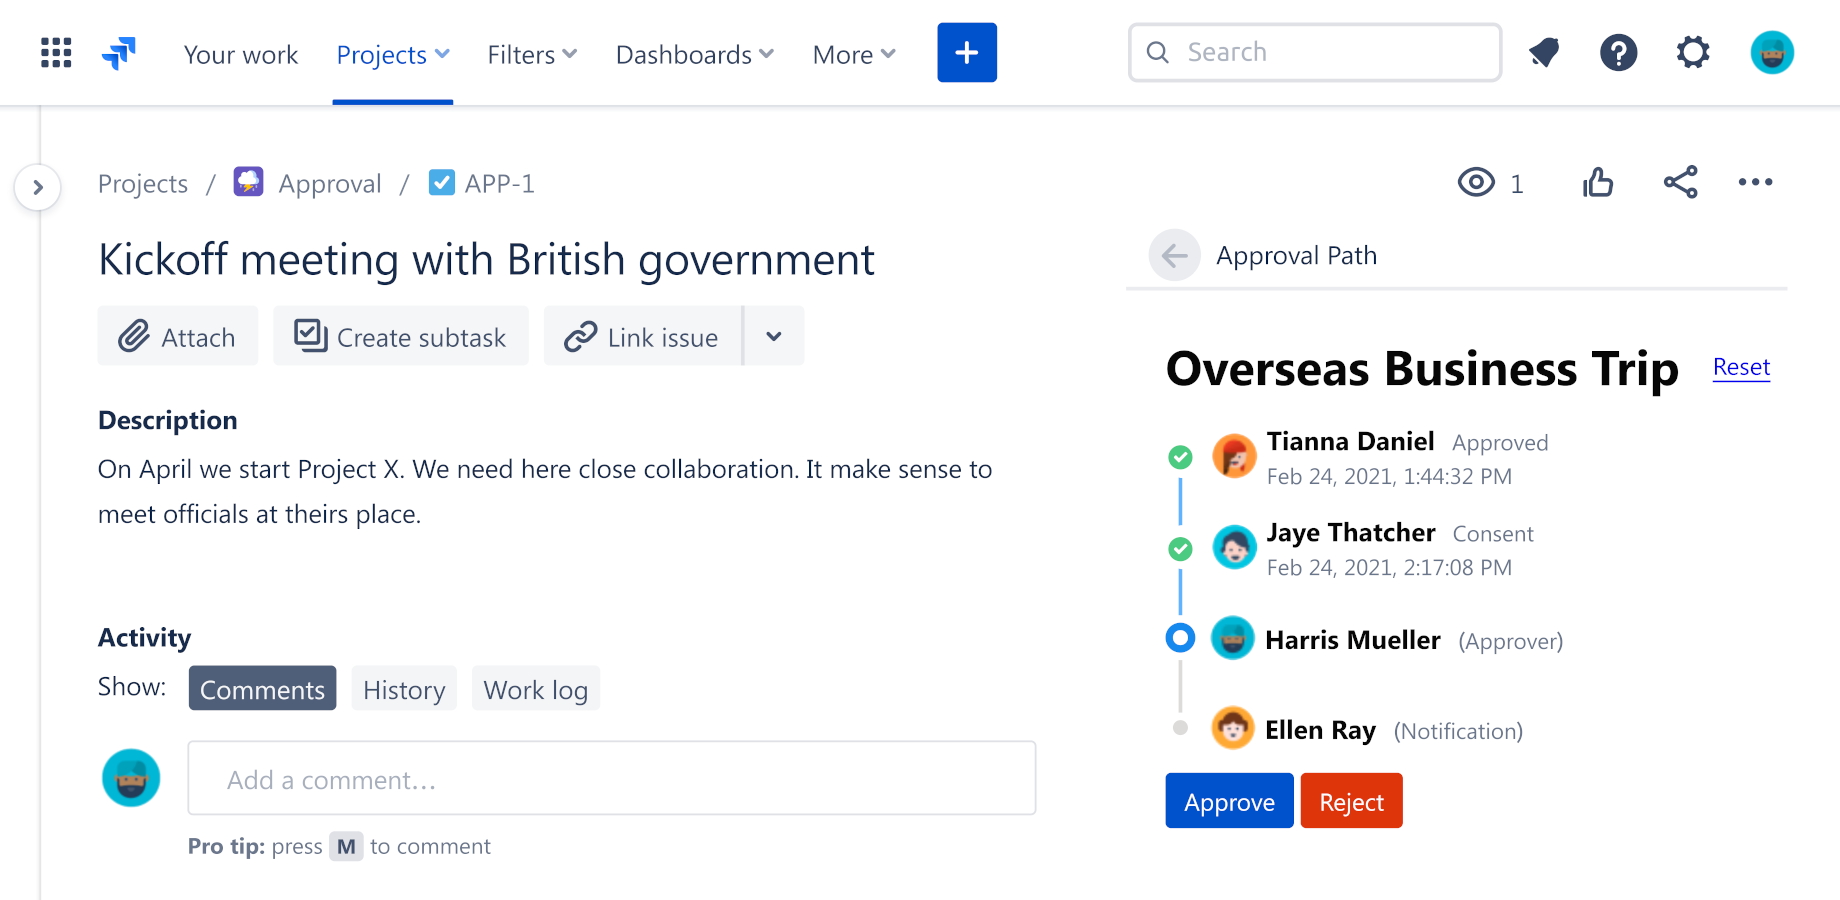The height and width of the screenshot is (900, 1840).
Task: Click Harris Mueller's avatar
Action: 1233,638
